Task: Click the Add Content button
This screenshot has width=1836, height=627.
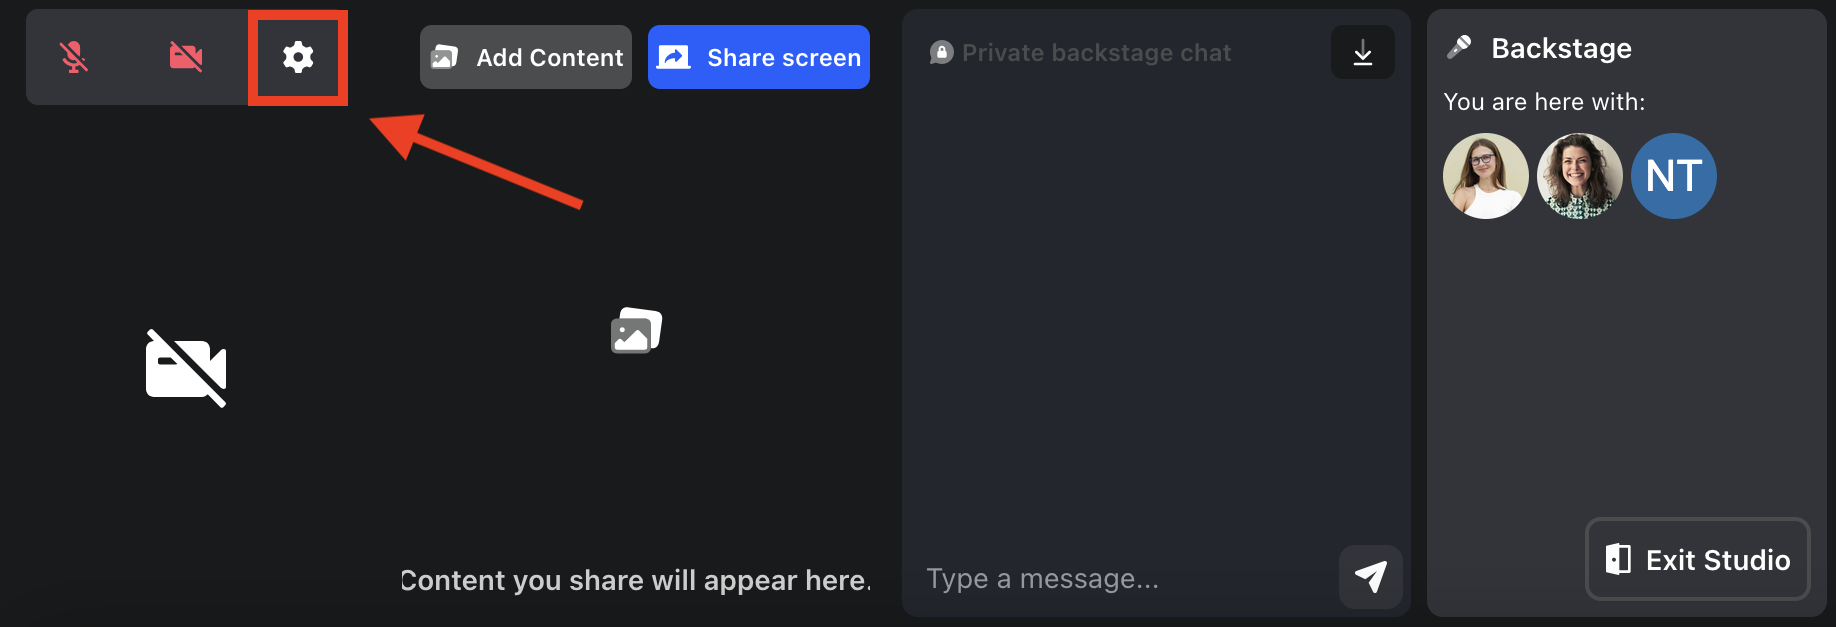Action: (x=526, y=57)
